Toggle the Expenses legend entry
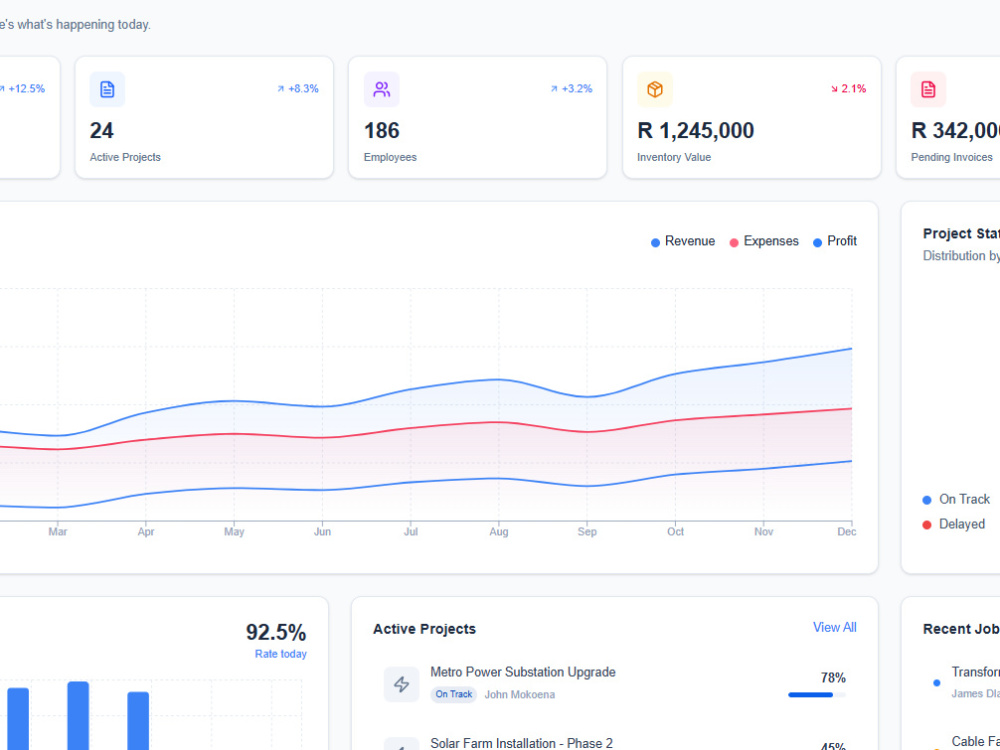This screenshot has width=1000, height=750. tap(764, 241)
